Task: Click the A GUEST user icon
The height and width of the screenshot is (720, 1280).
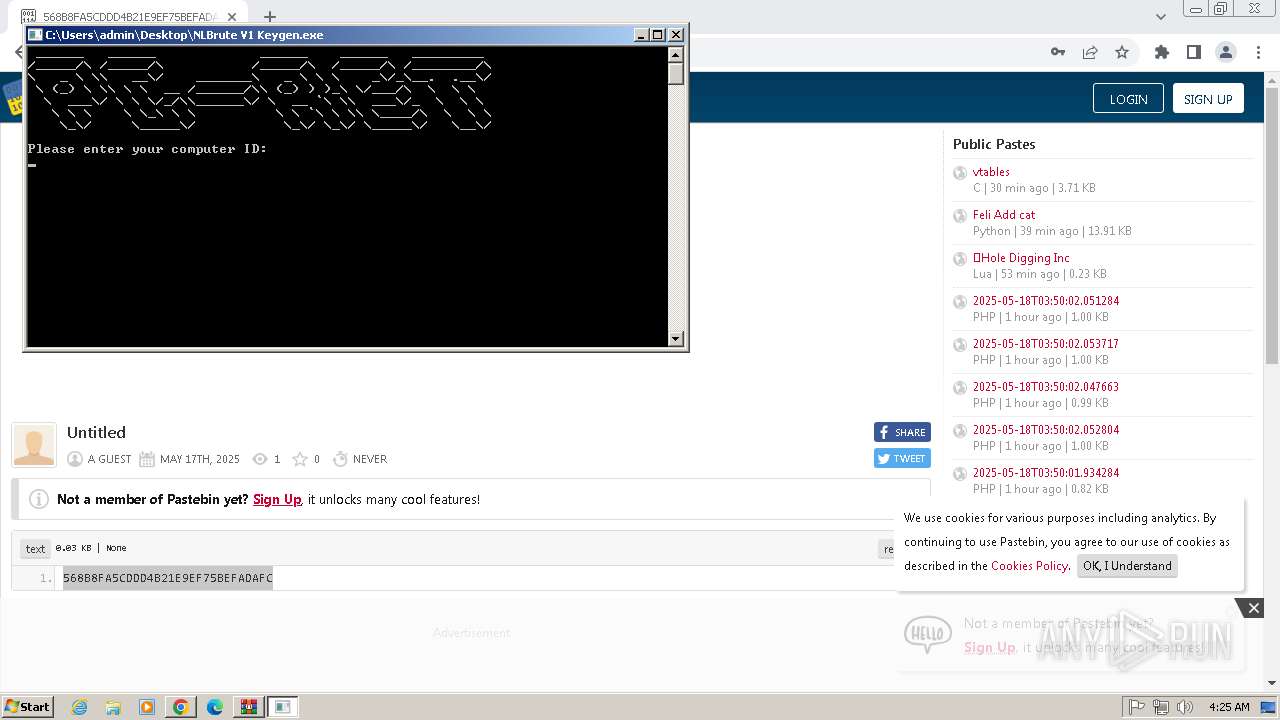Action: click(75, 459)
